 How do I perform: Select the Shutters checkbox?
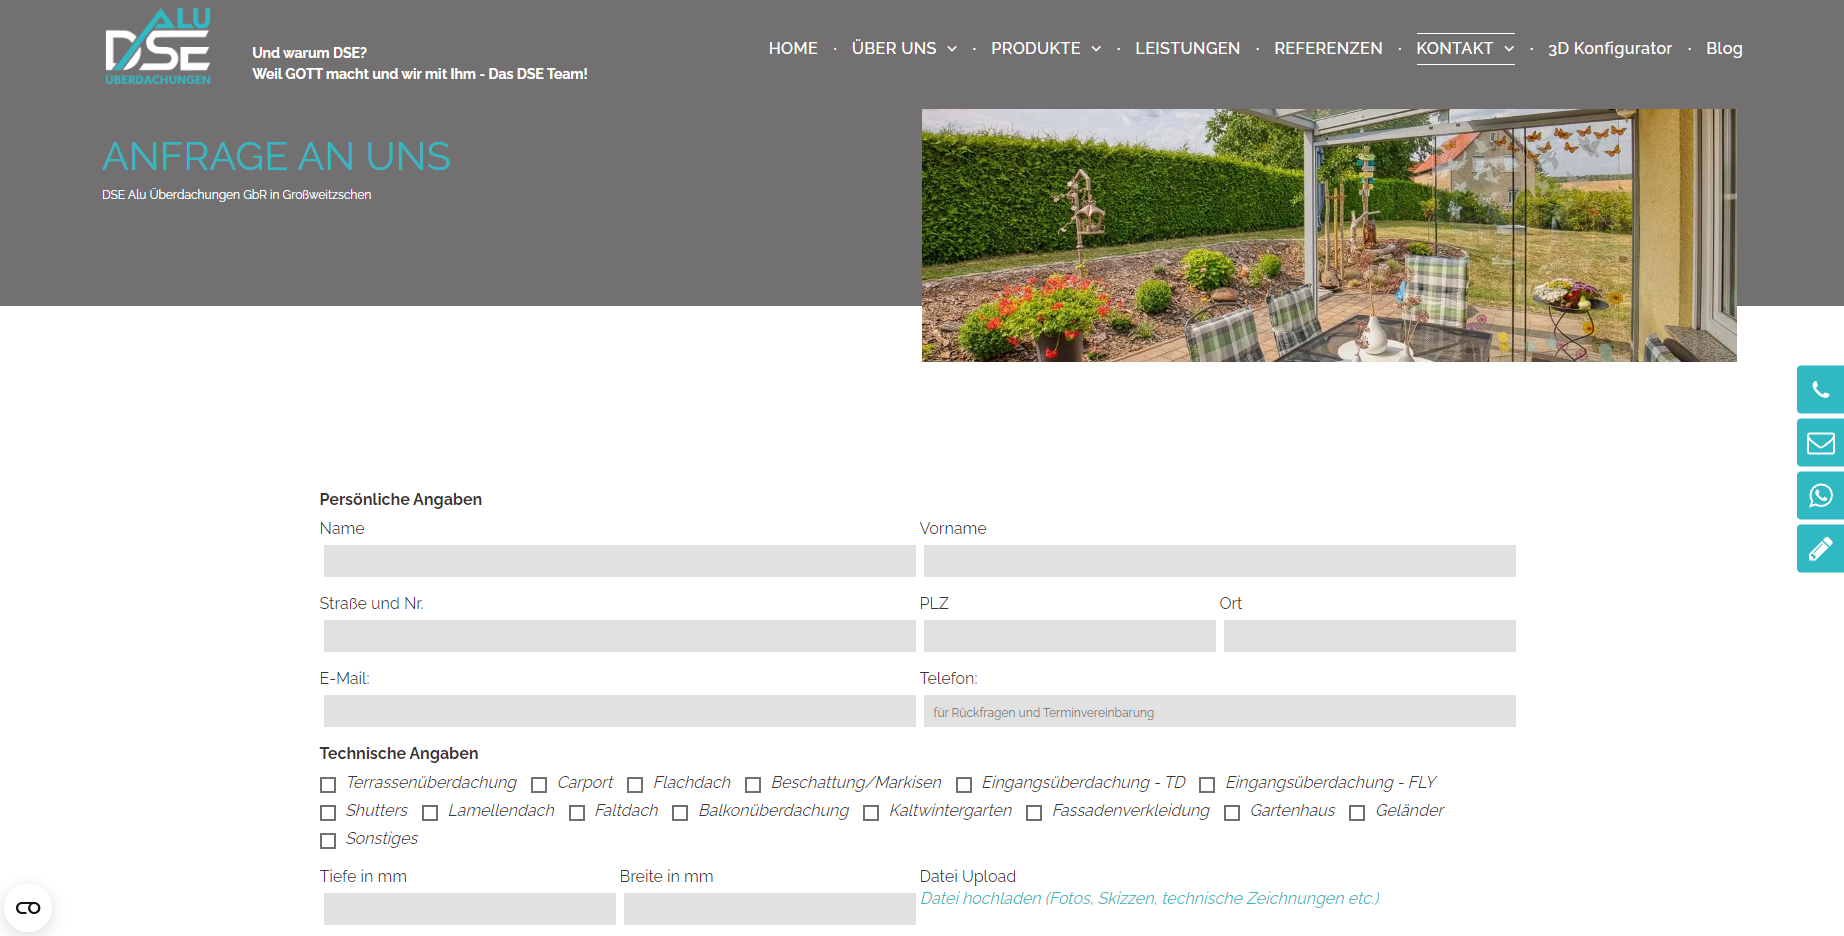point(328,813)
